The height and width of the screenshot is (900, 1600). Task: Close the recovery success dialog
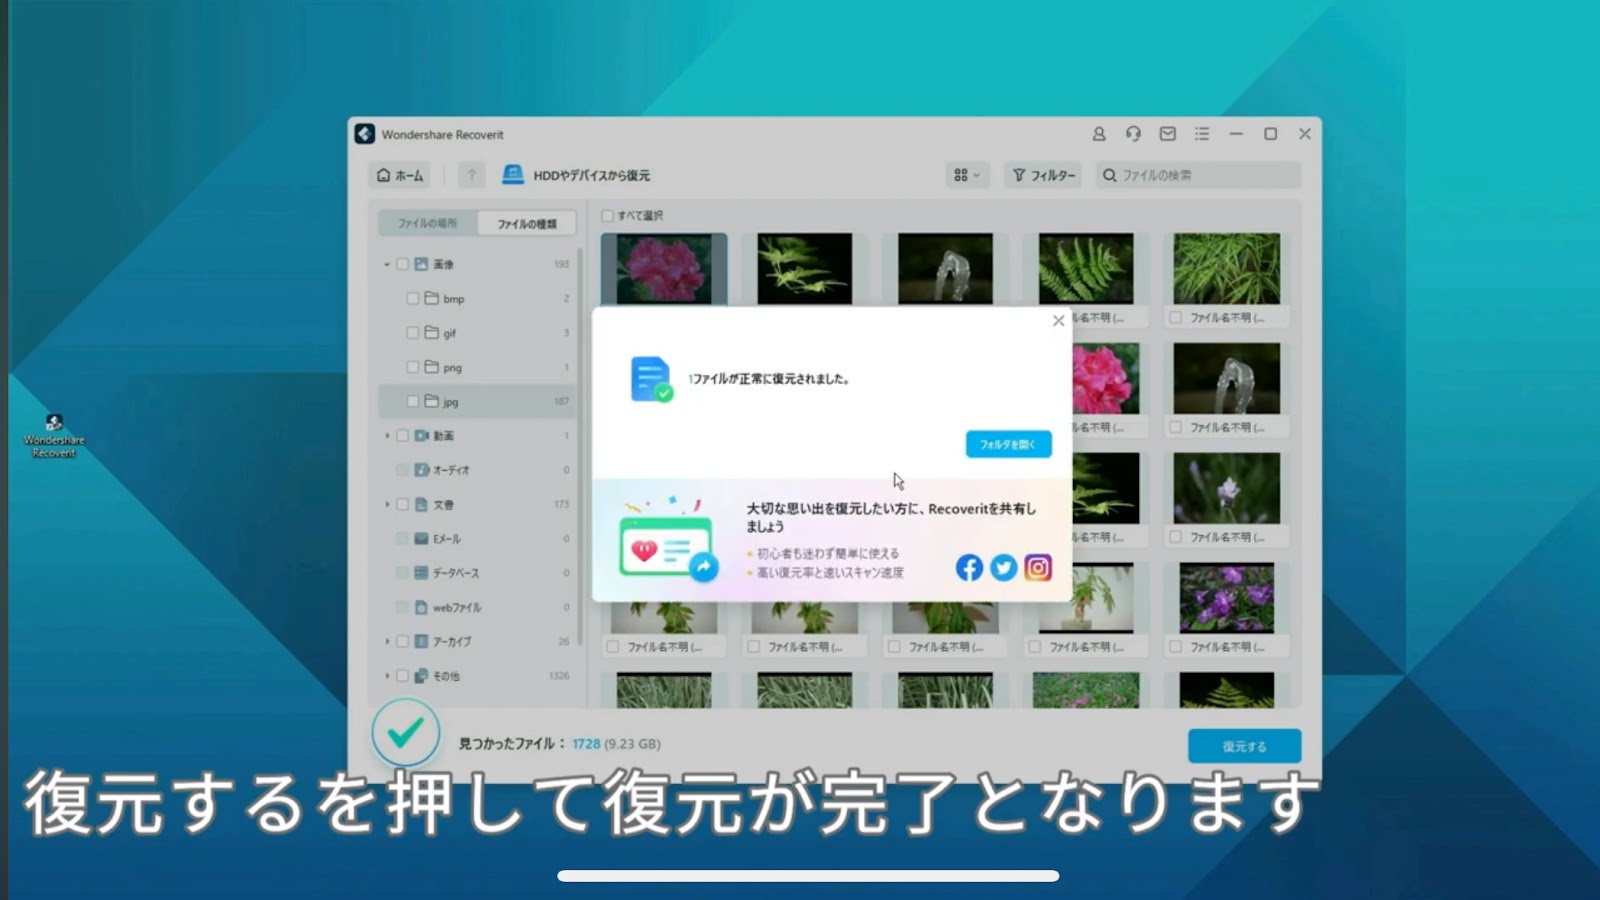(1058, 321)
